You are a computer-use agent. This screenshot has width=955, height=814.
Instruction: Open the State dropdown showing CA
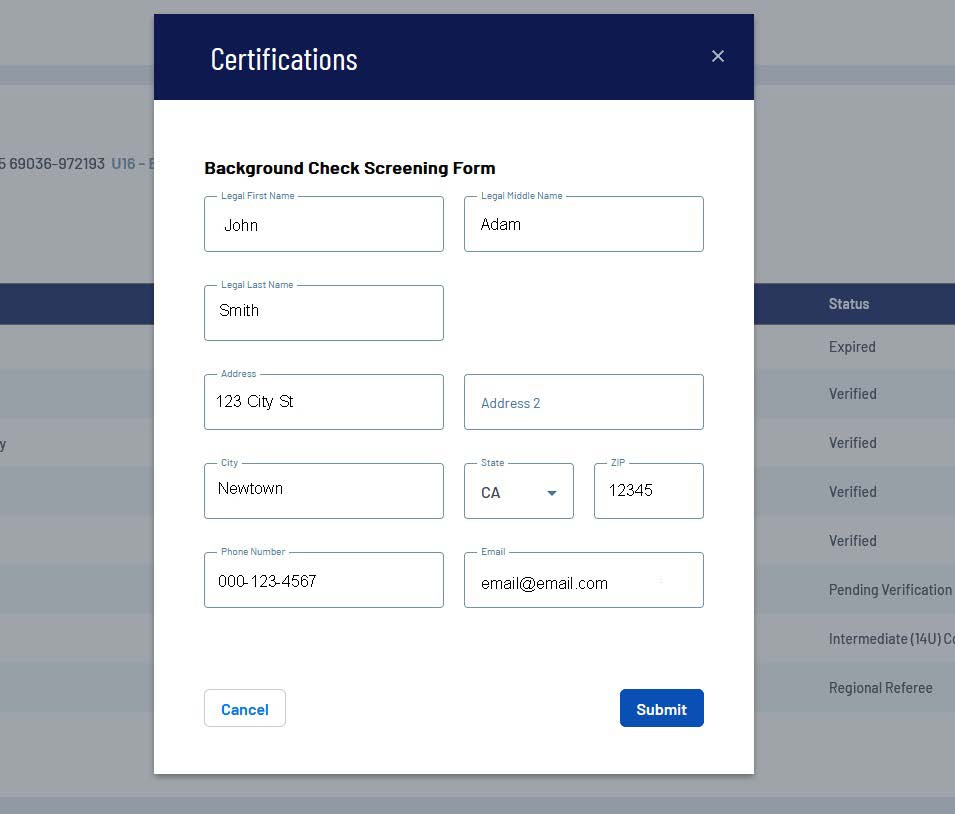518,492
